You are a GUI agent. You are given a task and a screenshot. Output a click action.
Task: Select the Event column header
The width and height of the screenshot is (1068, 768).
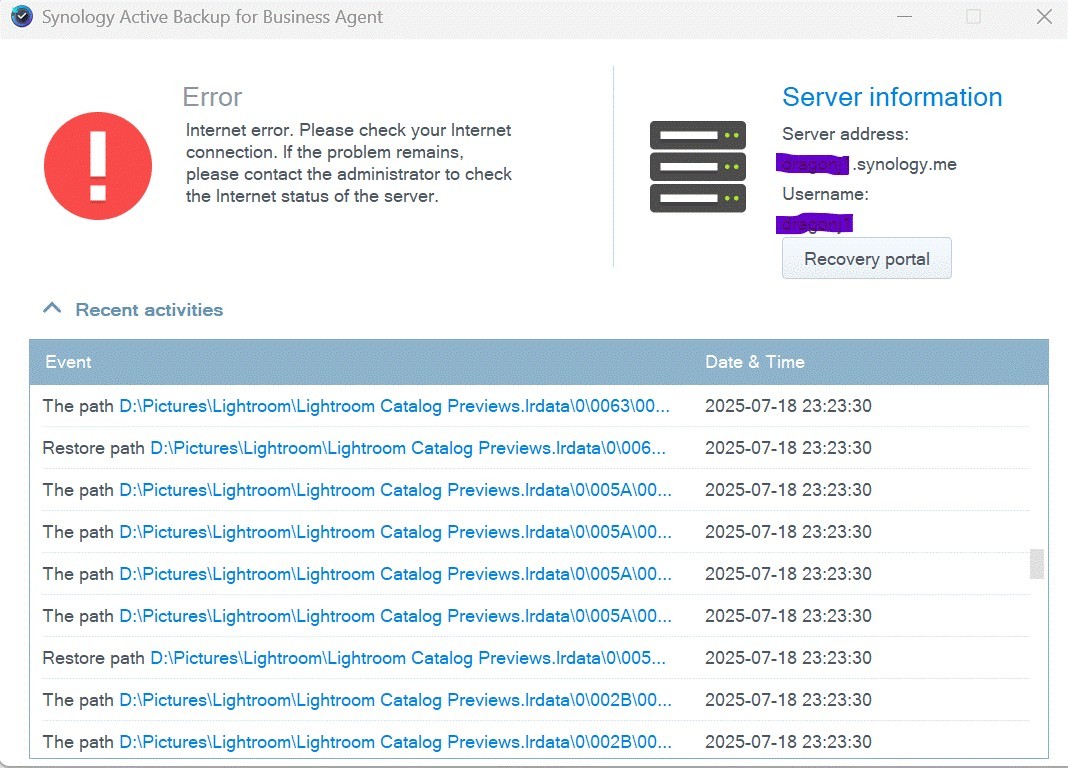[x=68, y=362]
